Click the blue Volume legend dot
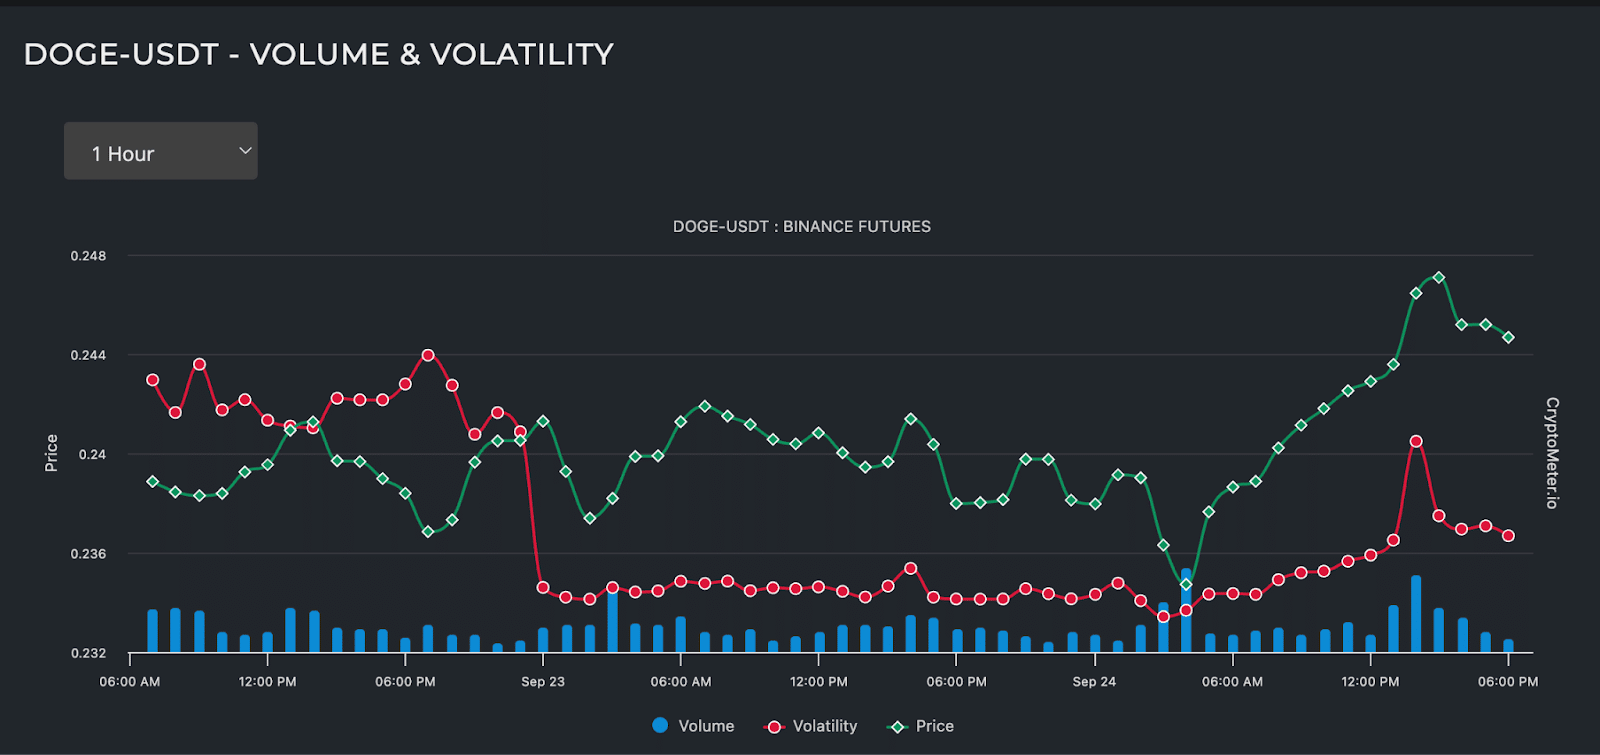The height and width of the screenshot is (755, 1600). 661,725
